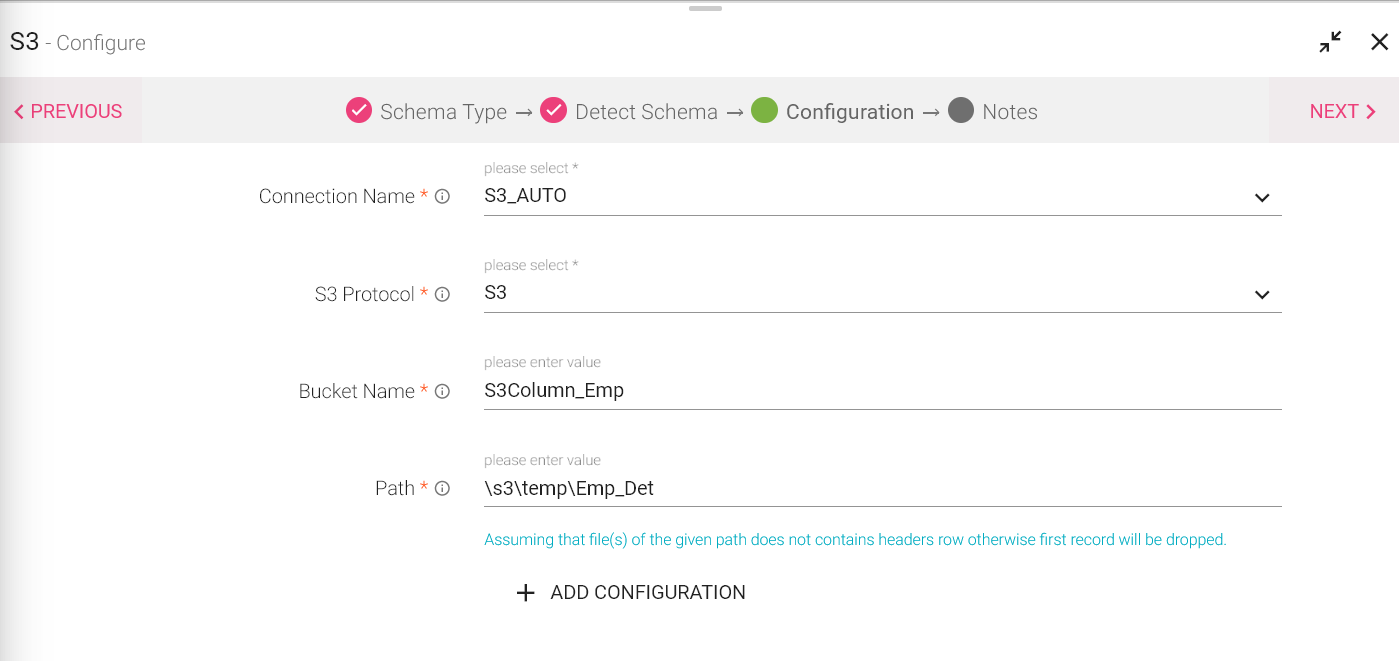Click the collapse dialog arrows icon
Image resolution: width=1399 pixels, height=661 pixels.
(x=1330, y=42)
